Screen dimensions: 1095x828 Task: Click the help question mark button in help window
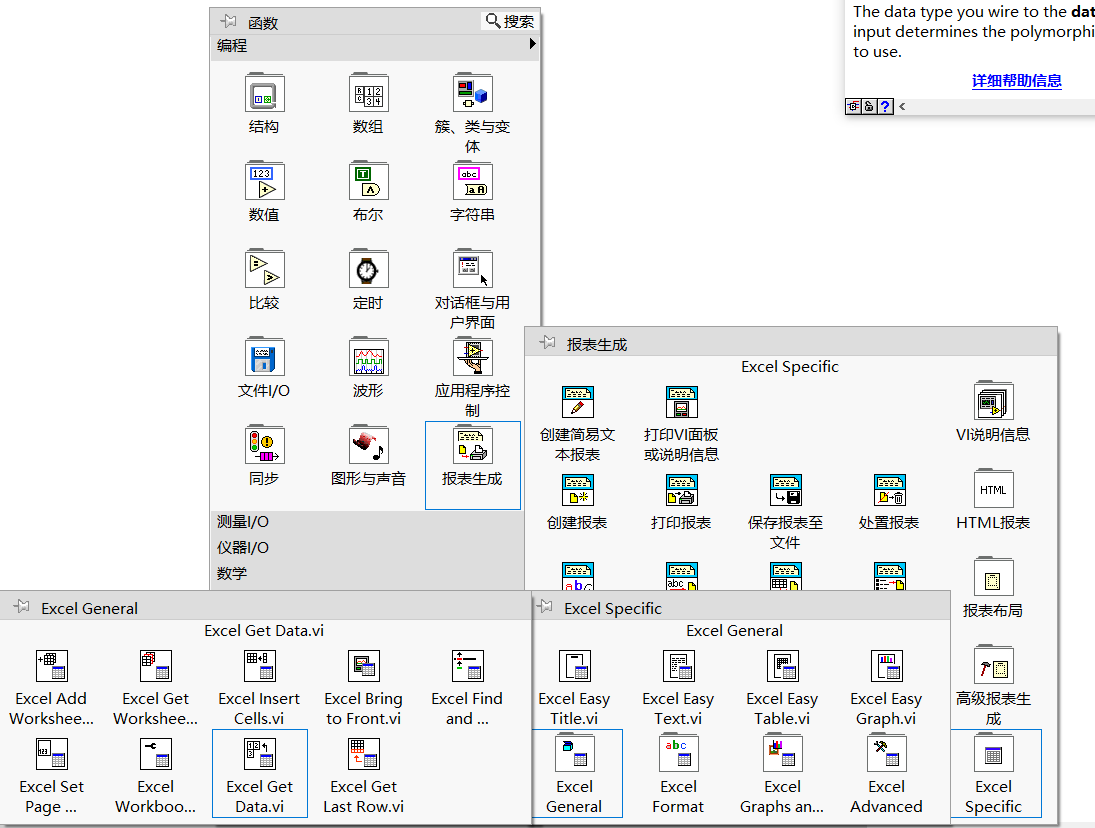(x=887, y=105)
